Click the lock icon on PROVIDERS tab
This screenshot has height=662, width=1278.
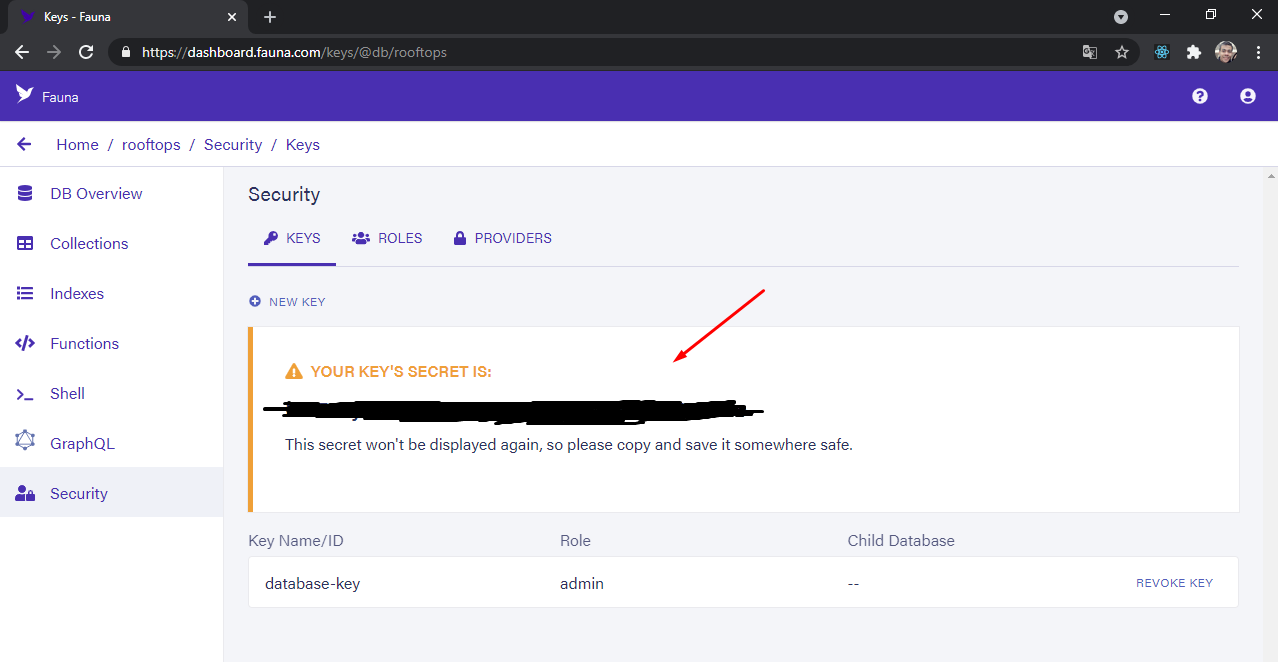(460, 238)
